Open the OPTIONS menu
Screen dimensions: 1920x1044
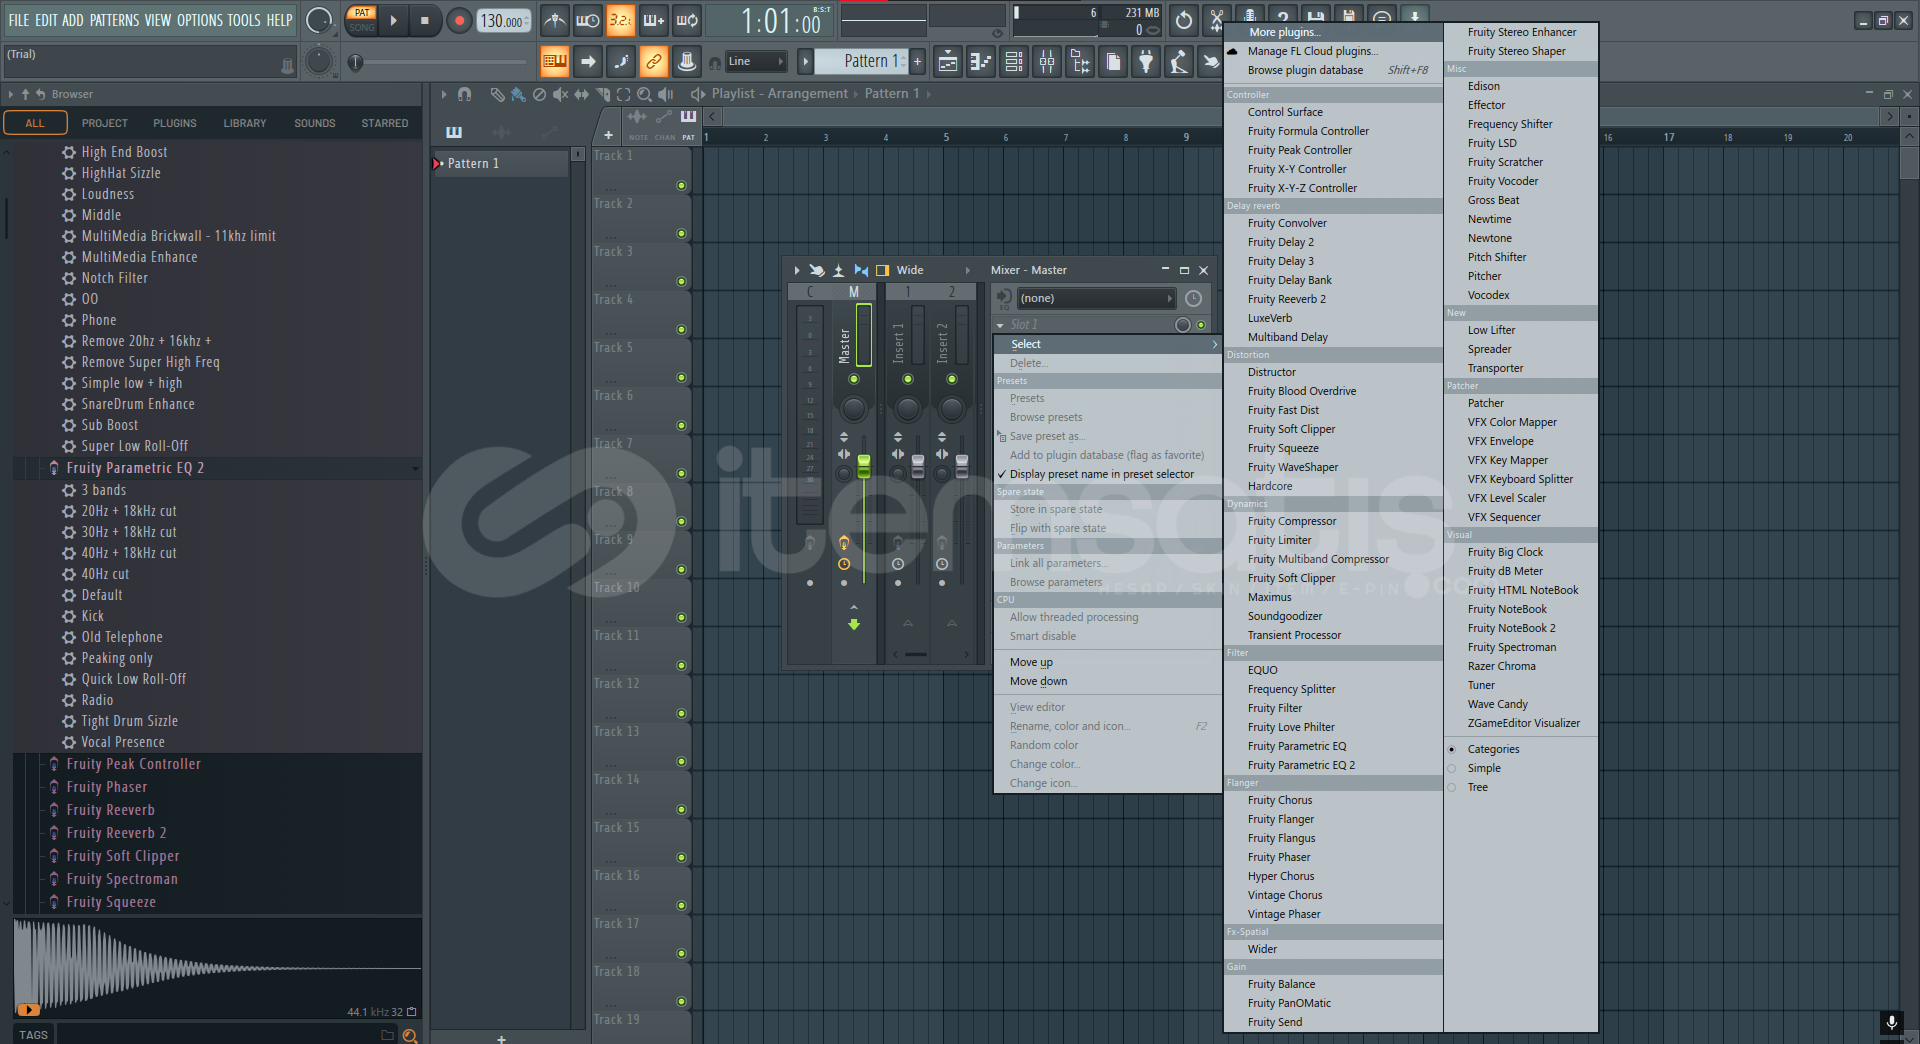pos(199,20)
